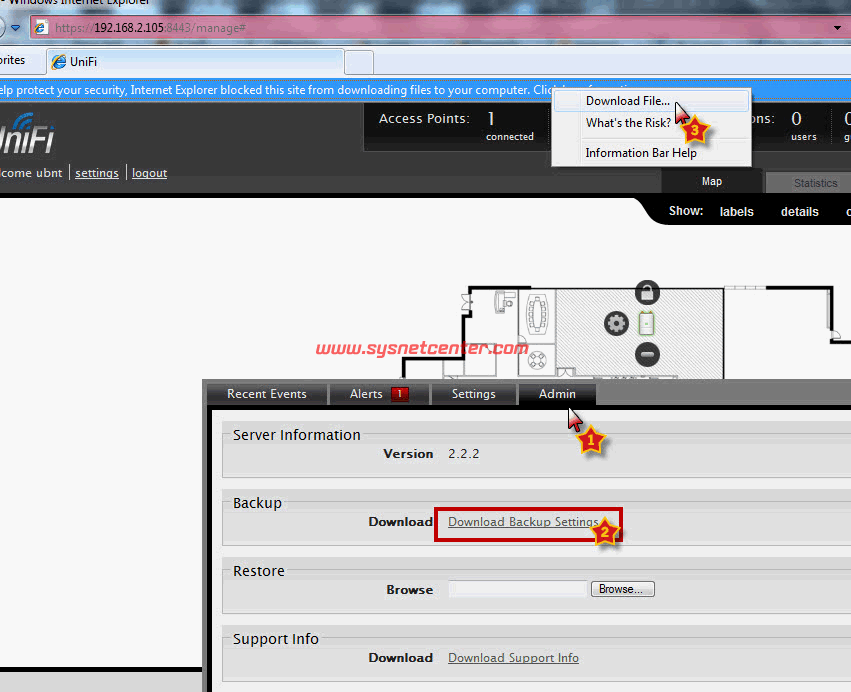
Task: Click the unlock padlock icon above the access point
Action: 647,293
